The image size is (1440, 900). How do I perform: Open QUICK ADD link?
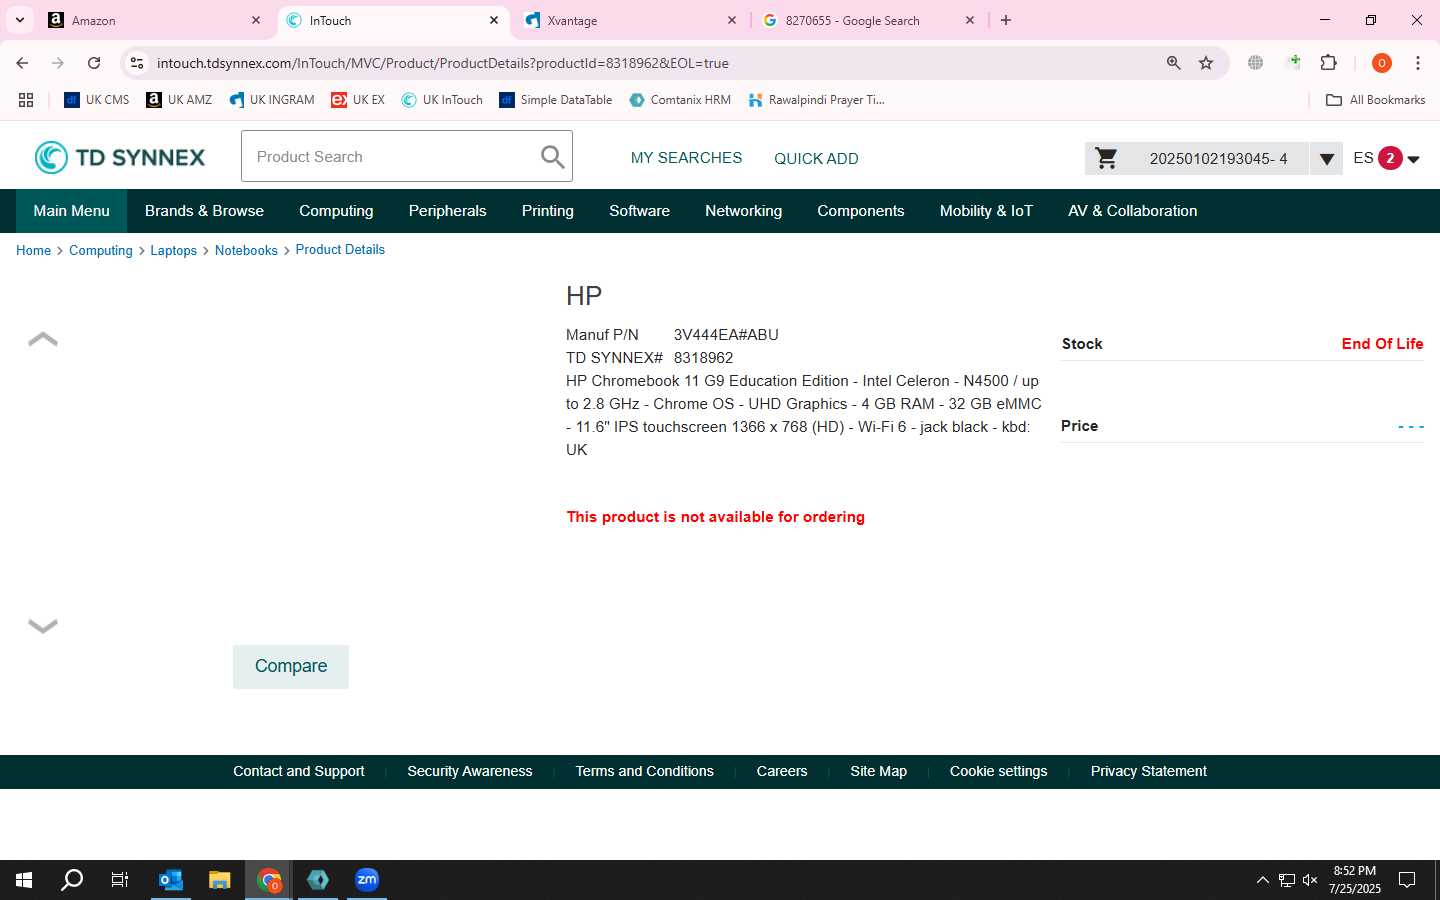tap(816, 158)
